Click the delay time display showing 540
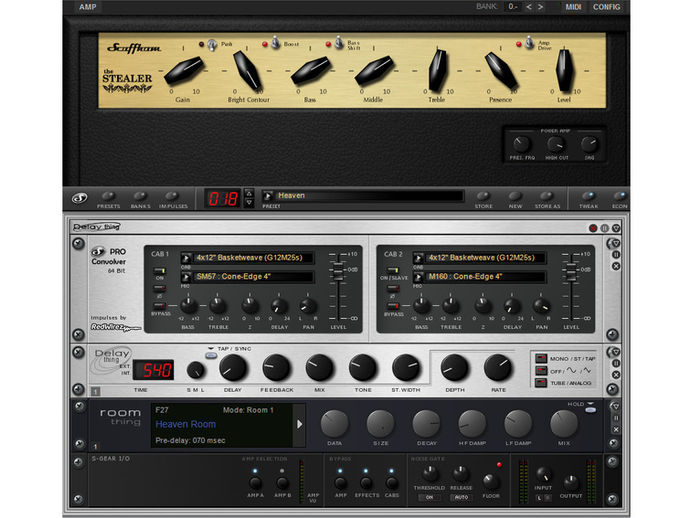The image size is (690, 518). (x=153, y=370)
